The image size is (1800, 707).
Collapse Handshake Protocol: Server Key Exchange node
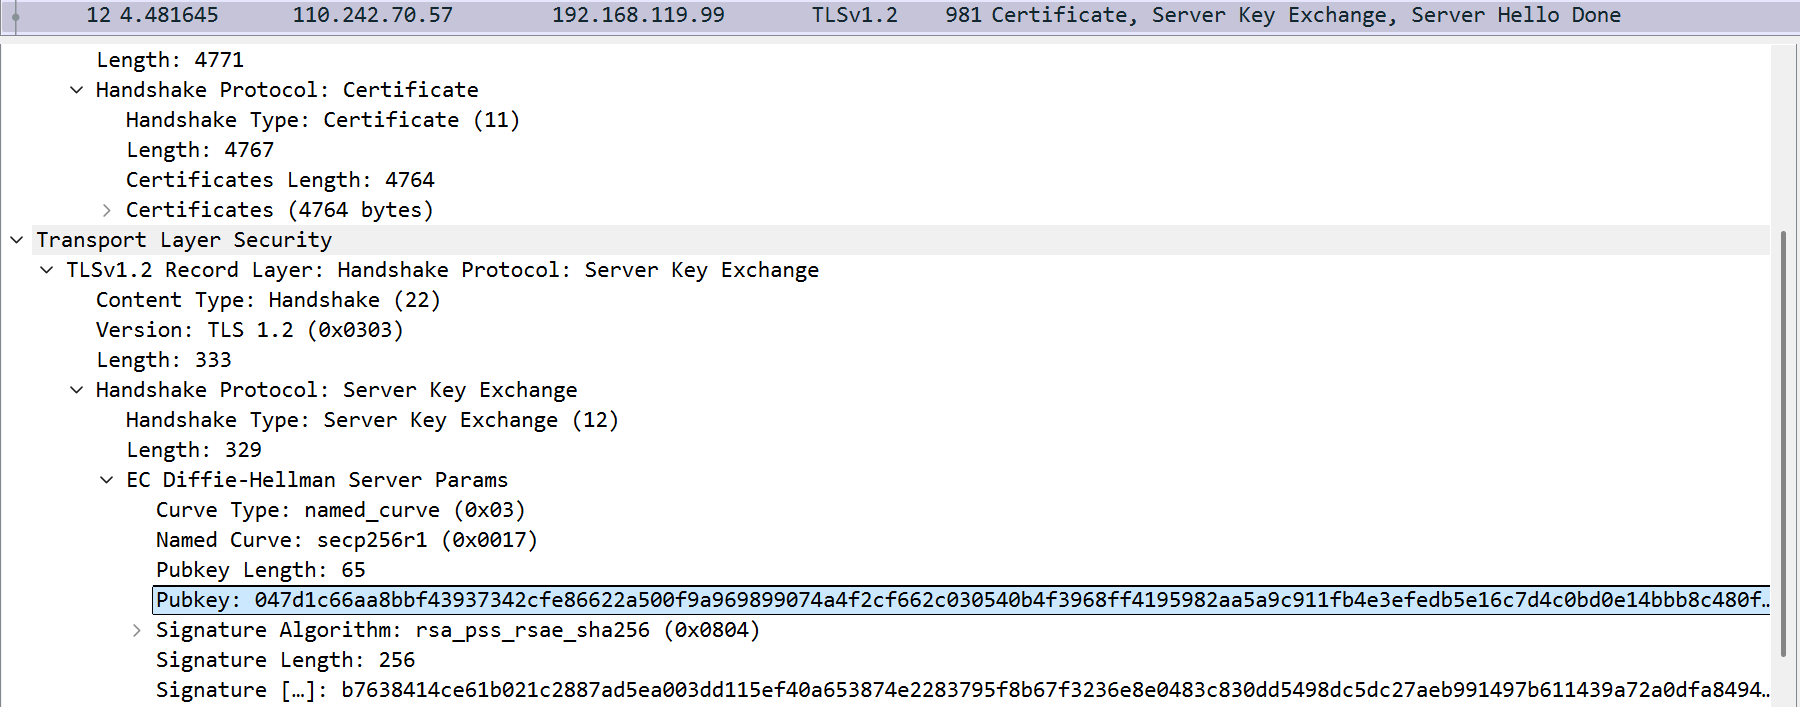point(76,390)
